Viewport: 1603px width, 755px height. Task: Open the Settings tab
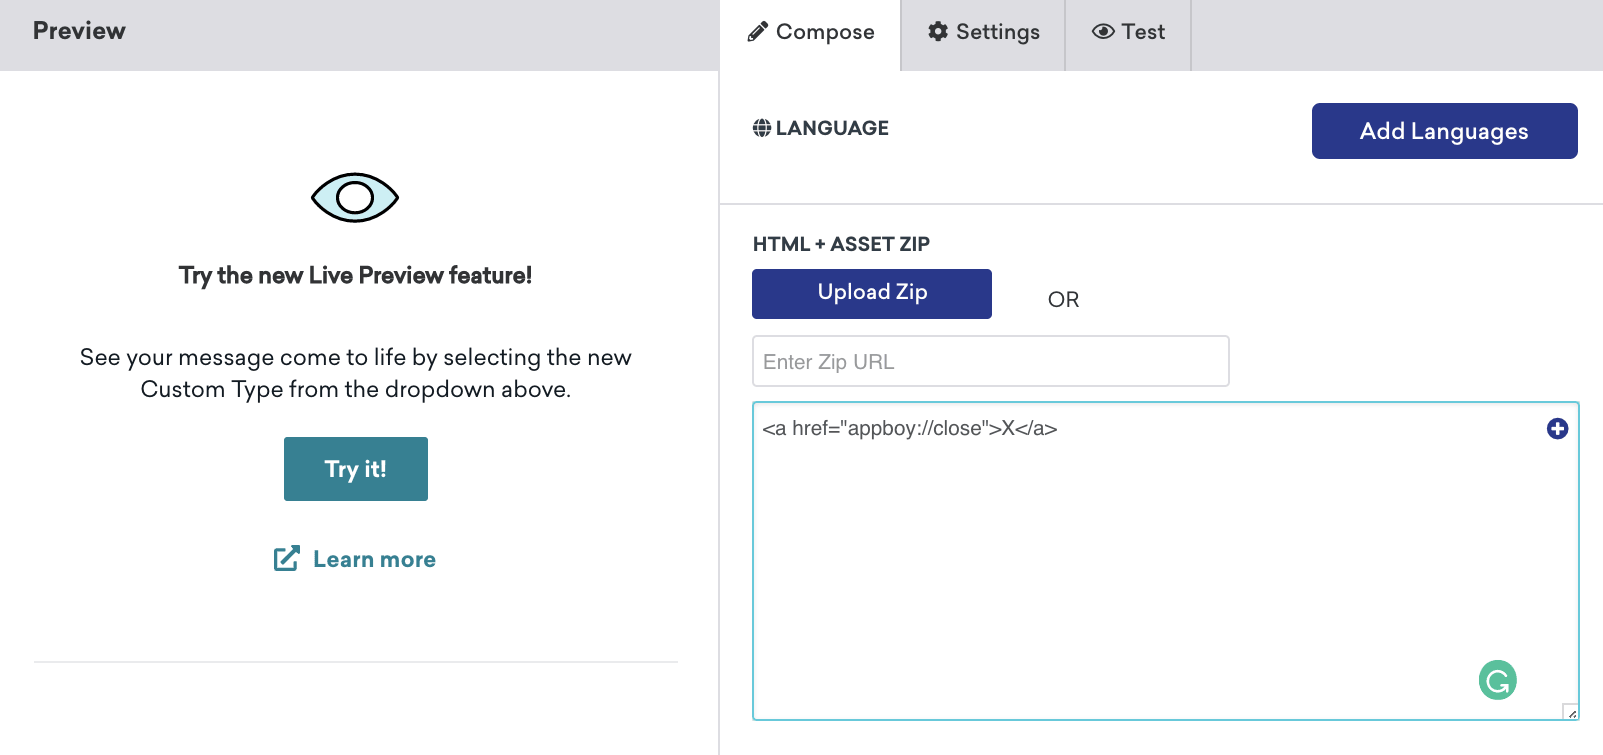pos(984,32)
